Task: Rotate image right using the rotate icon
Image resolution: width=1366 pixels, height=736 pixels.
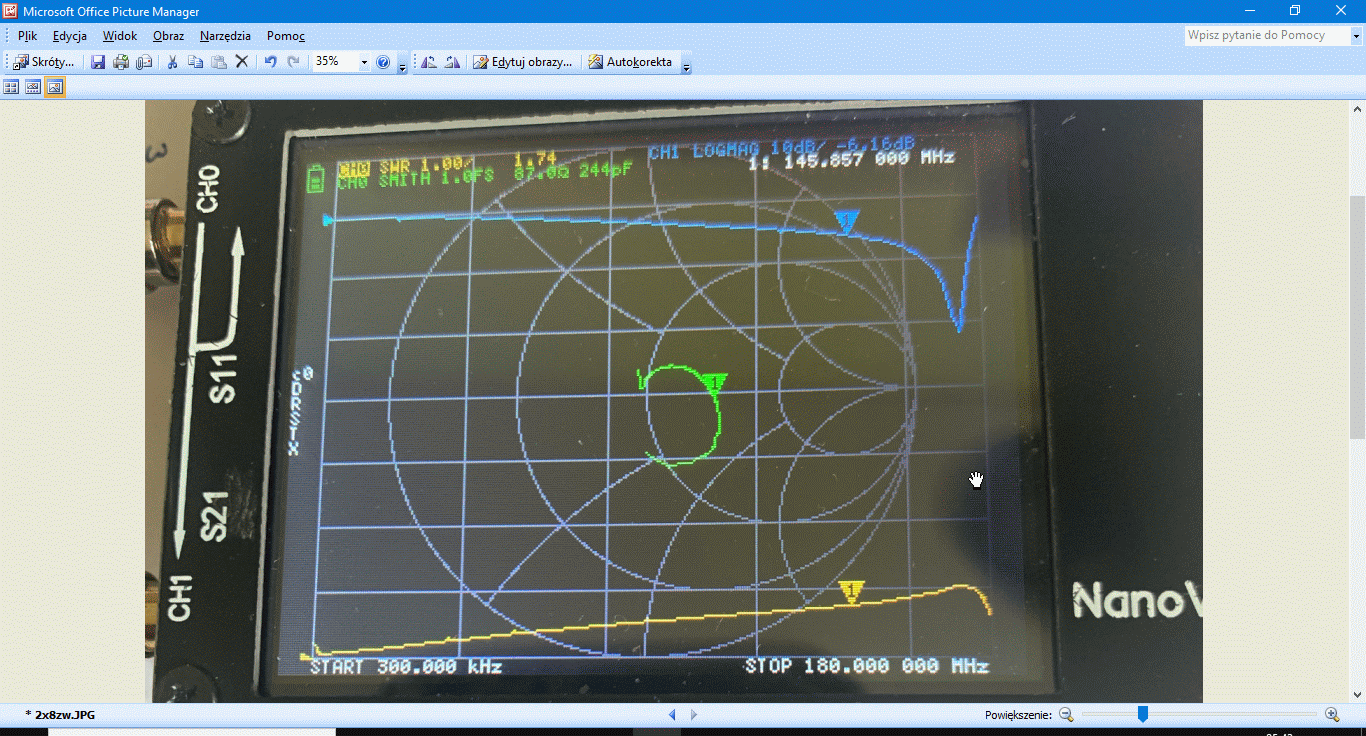Action: coord(451,62)
